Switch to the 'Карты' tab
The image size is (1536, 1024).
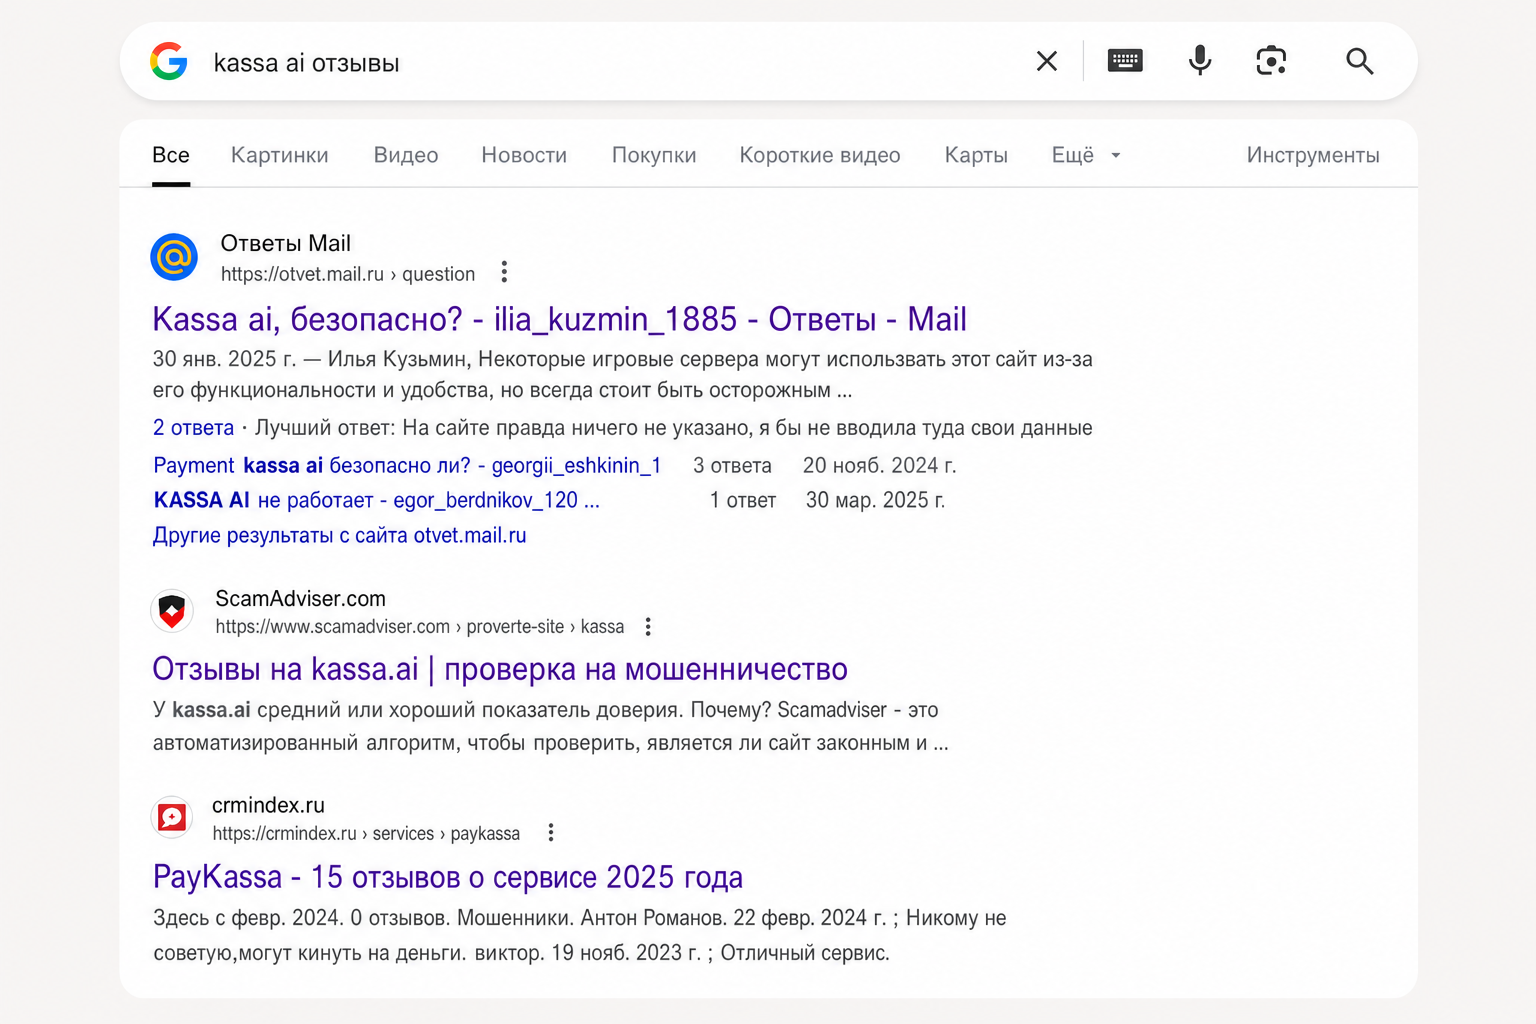pyautogui.click(x=976, y=155)
